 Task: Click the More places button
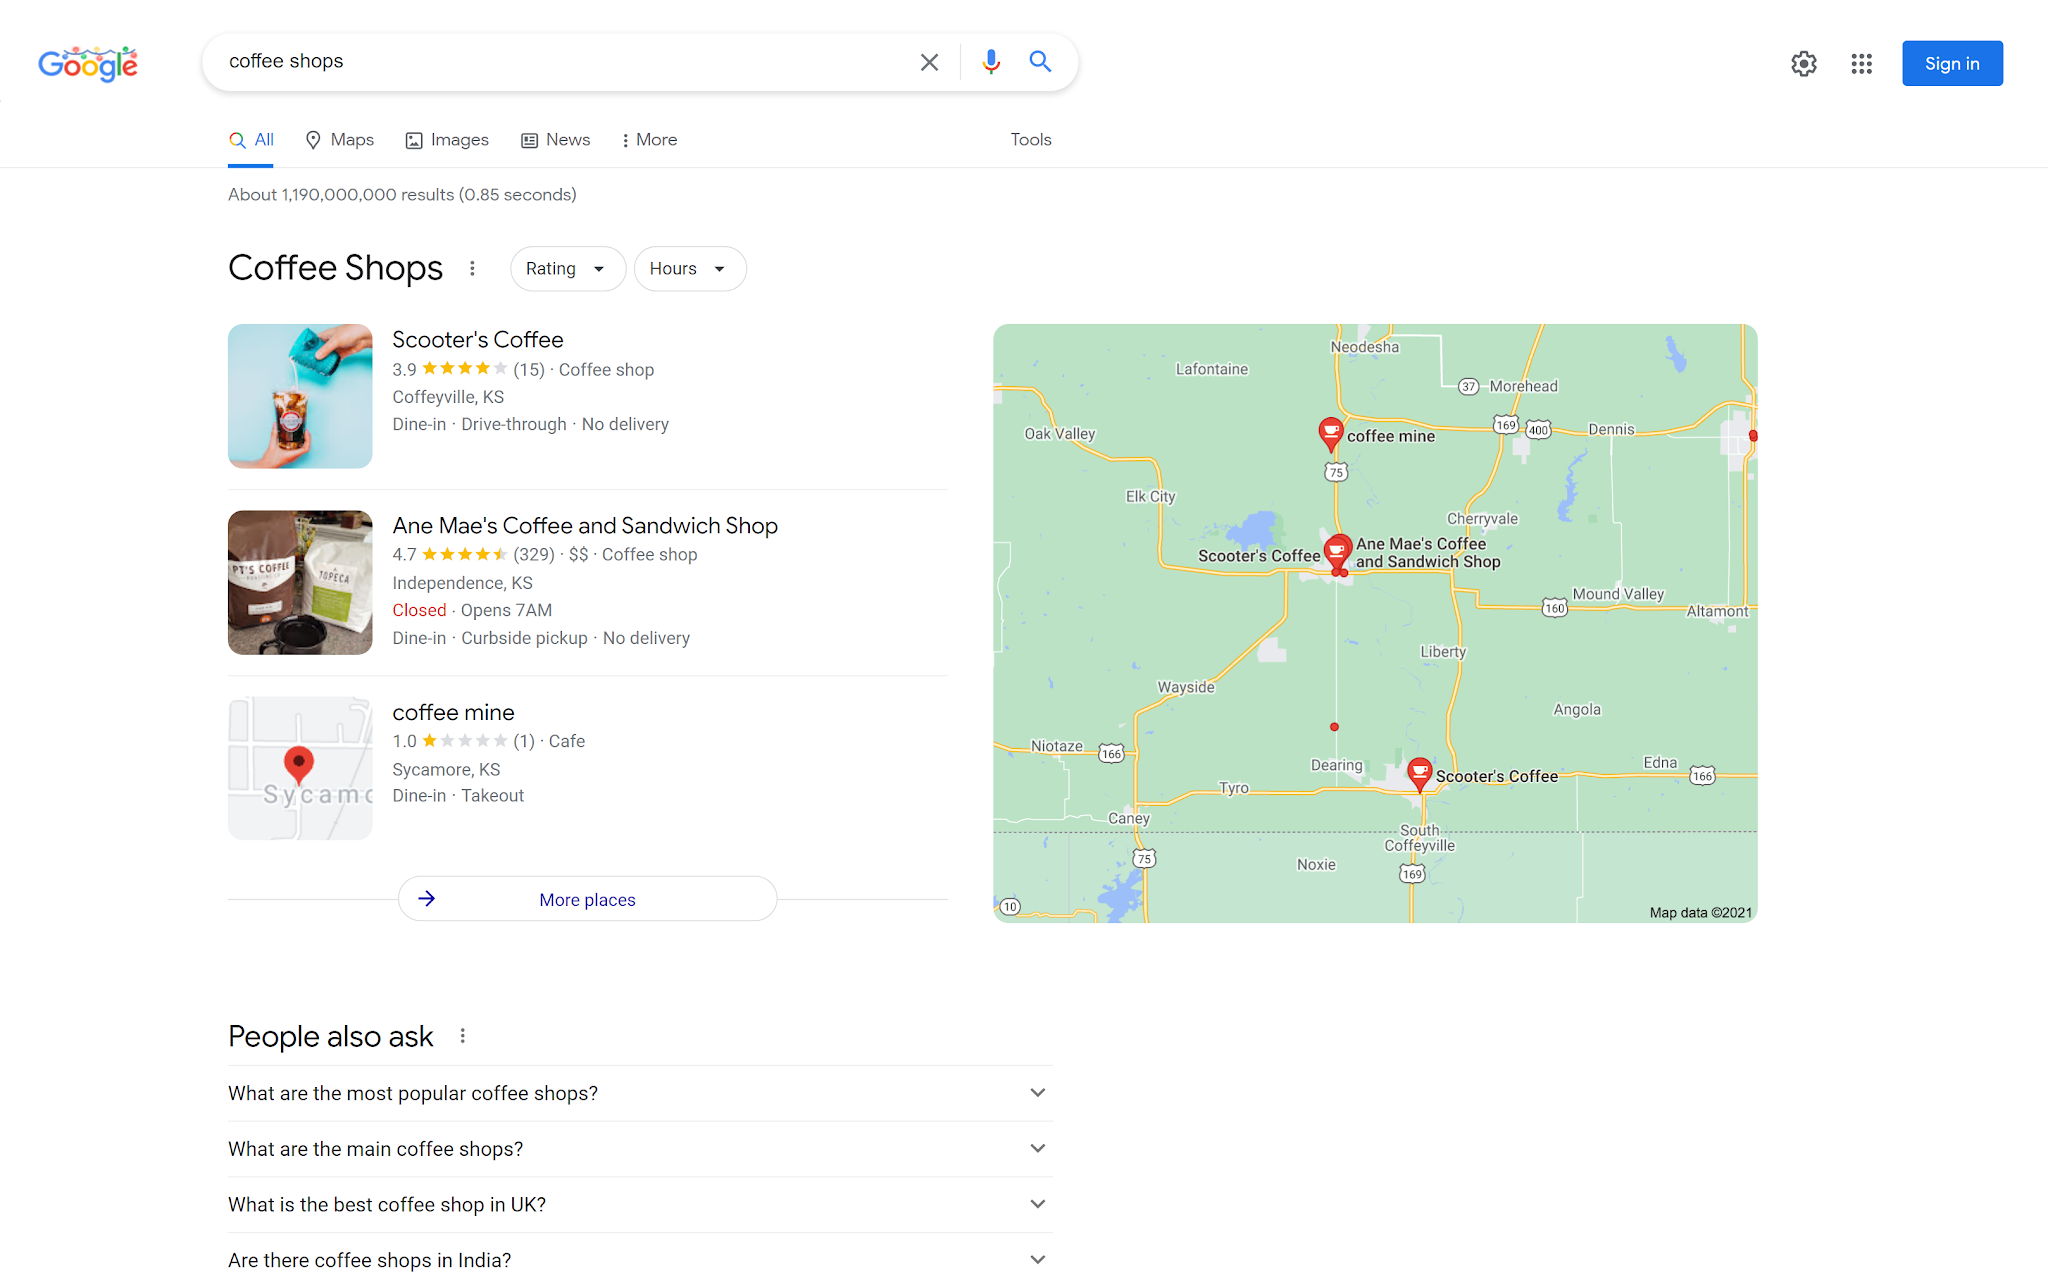[587, 899]
